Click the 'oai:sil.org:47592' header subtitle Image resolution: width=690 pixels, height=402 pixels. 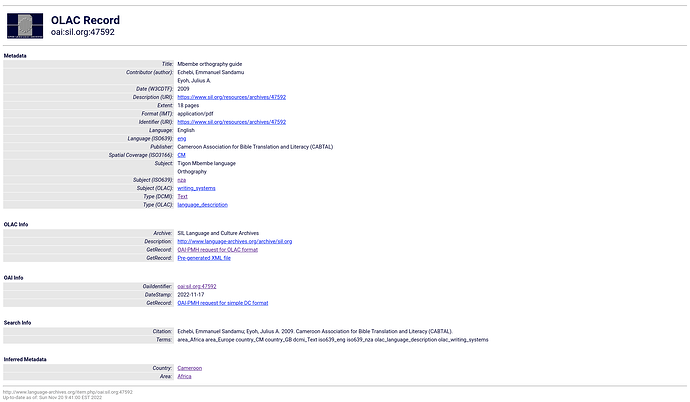(x=83, y=32)
